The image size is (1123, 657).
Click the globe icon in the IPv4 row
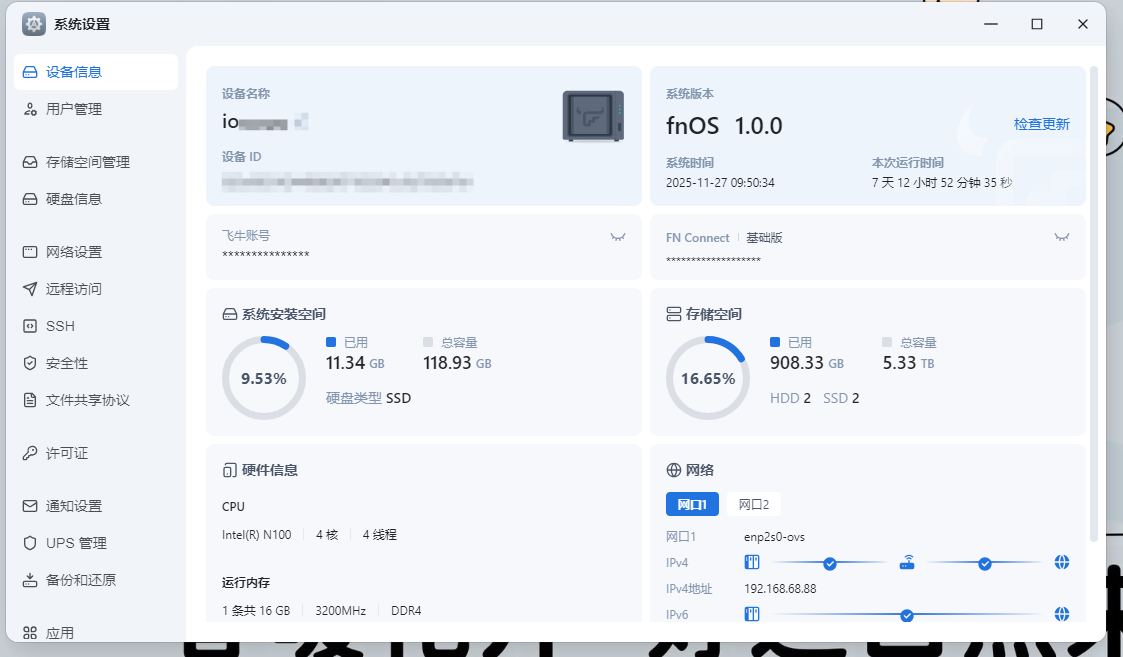pyautogui.click(x=1061, y=562)
